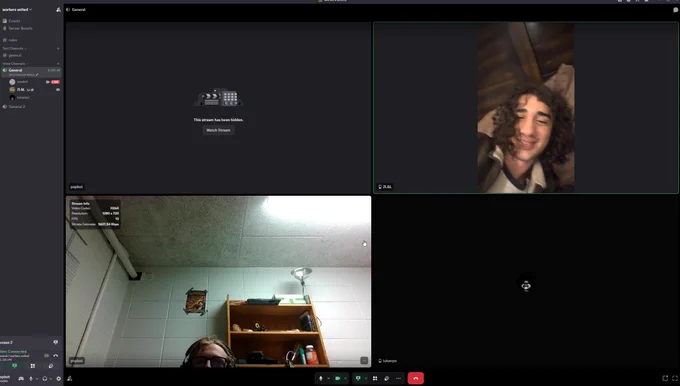This screenshot has height=386, width=680.
Task: Open camera options arrow in call controls
Action: (345, 378)
